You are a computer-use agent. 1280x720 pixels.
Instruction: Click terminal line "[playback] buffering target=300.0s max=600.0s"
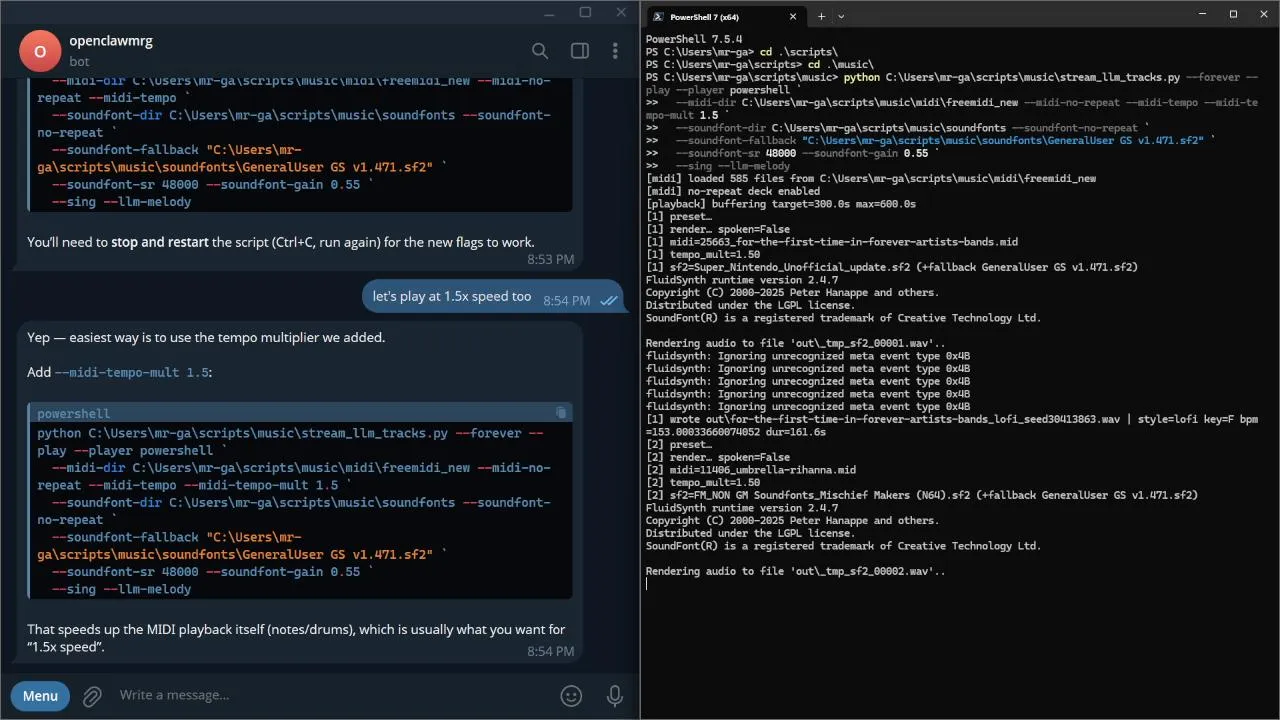click(x=781, y=204)
